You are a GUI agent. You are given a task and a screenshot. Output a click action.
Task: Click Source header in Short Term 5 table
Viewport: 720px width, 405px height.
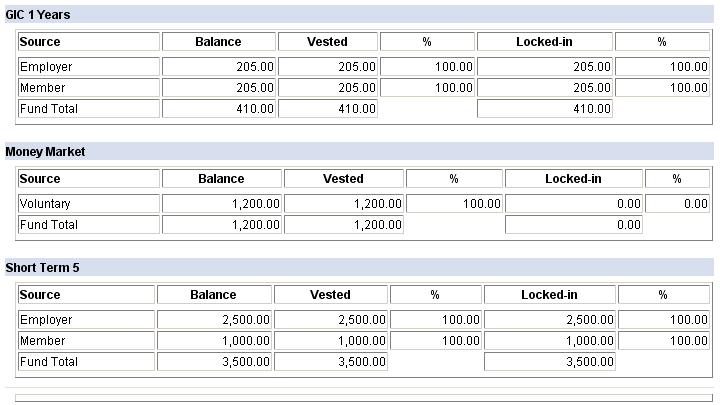click(86, 295)
